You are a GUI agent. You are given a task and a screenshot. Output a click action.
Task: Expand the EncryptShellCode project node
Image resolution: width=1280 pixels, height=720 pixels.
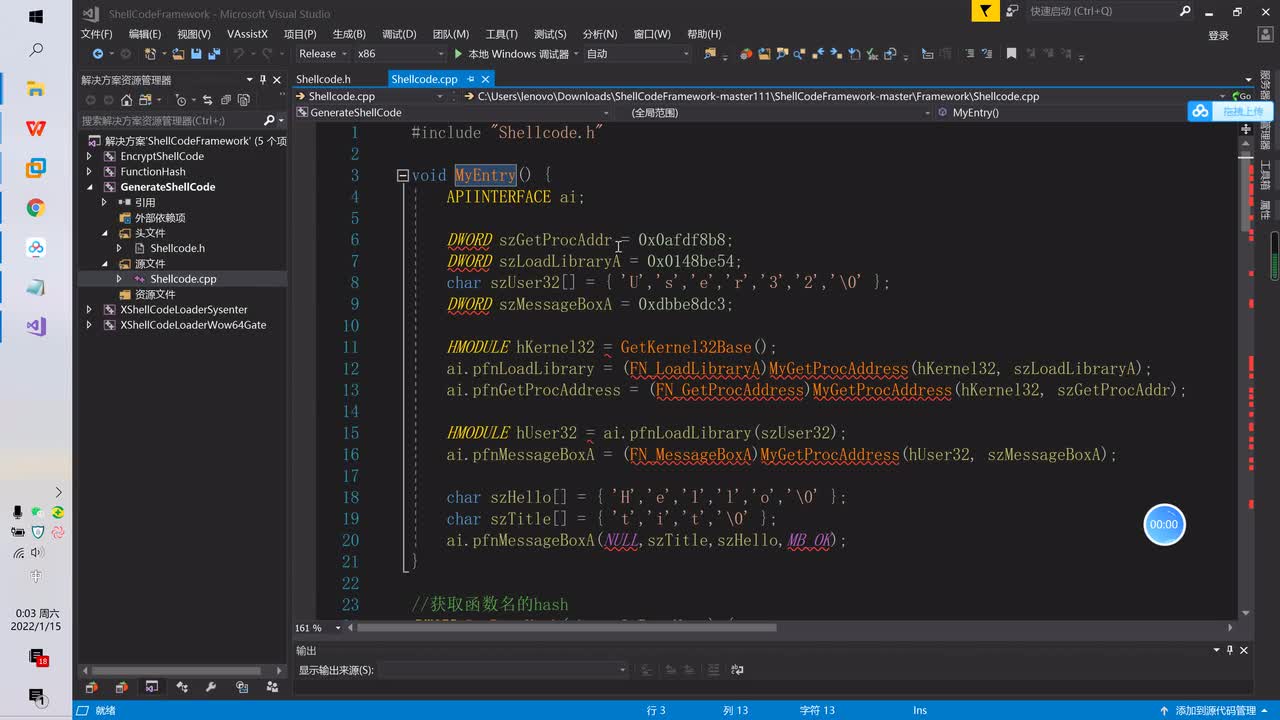(x=89, y=157)
